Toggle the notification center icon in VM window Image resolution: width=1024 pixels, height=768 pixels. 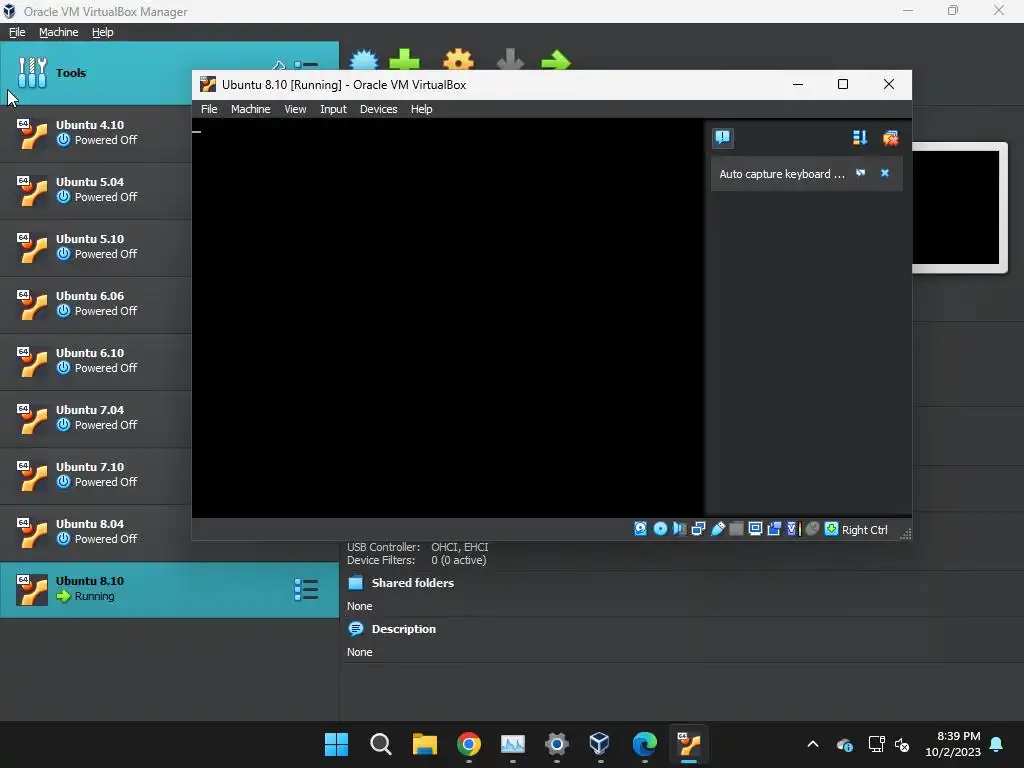722,138
